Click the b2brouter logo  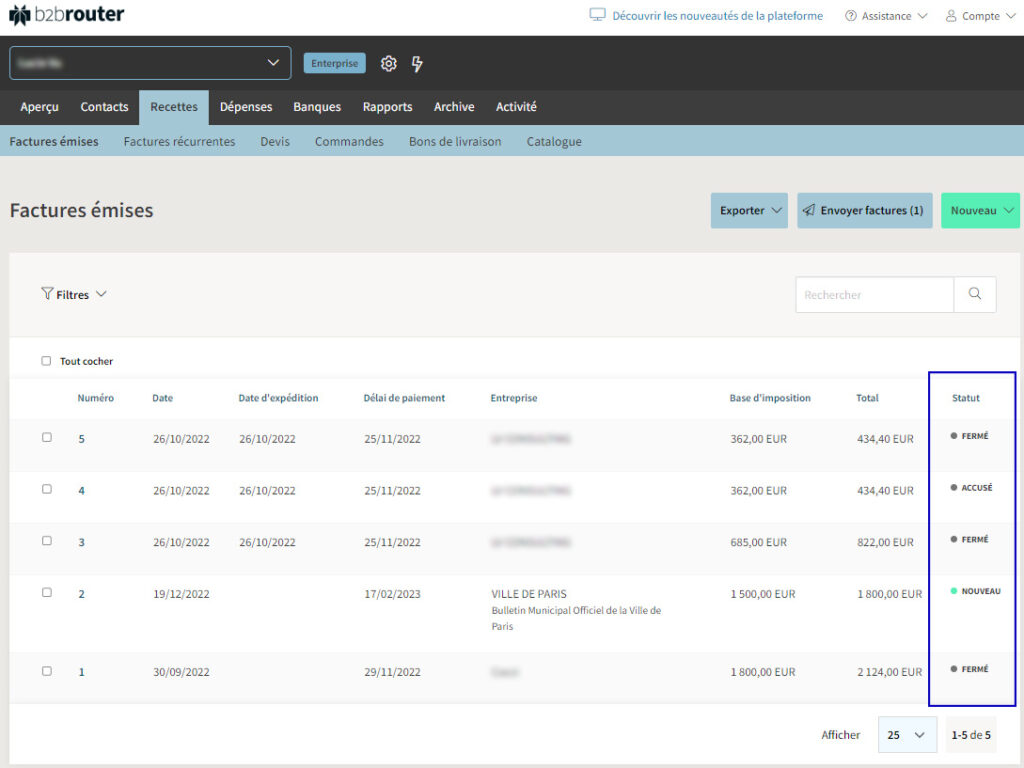67,14
